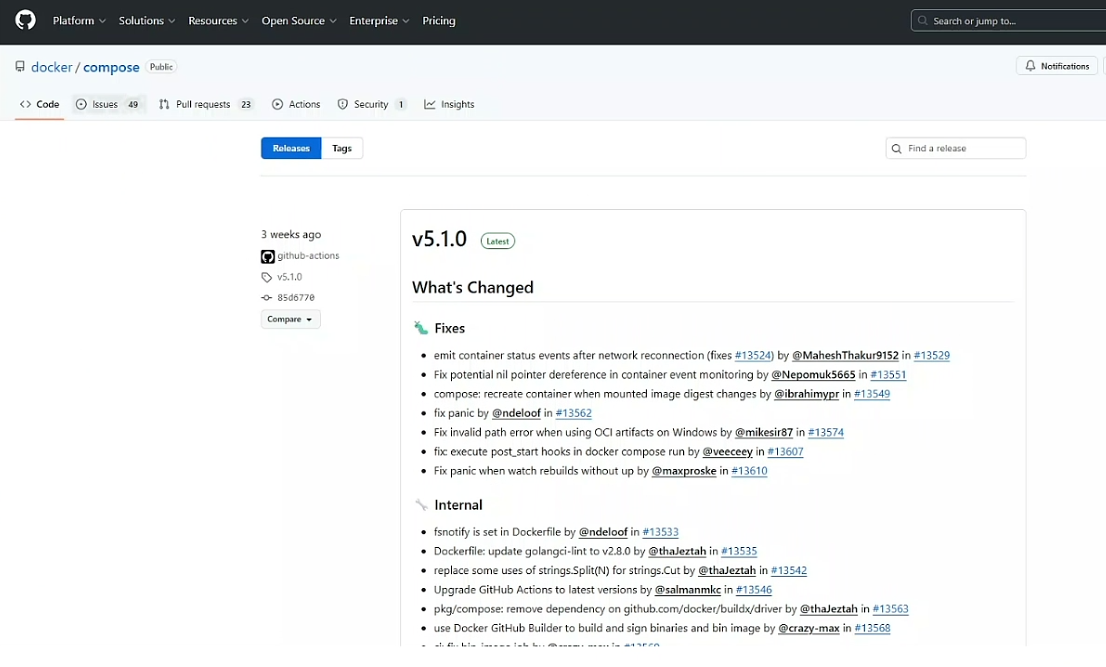Switch to the Tags view

coord(342,148)
